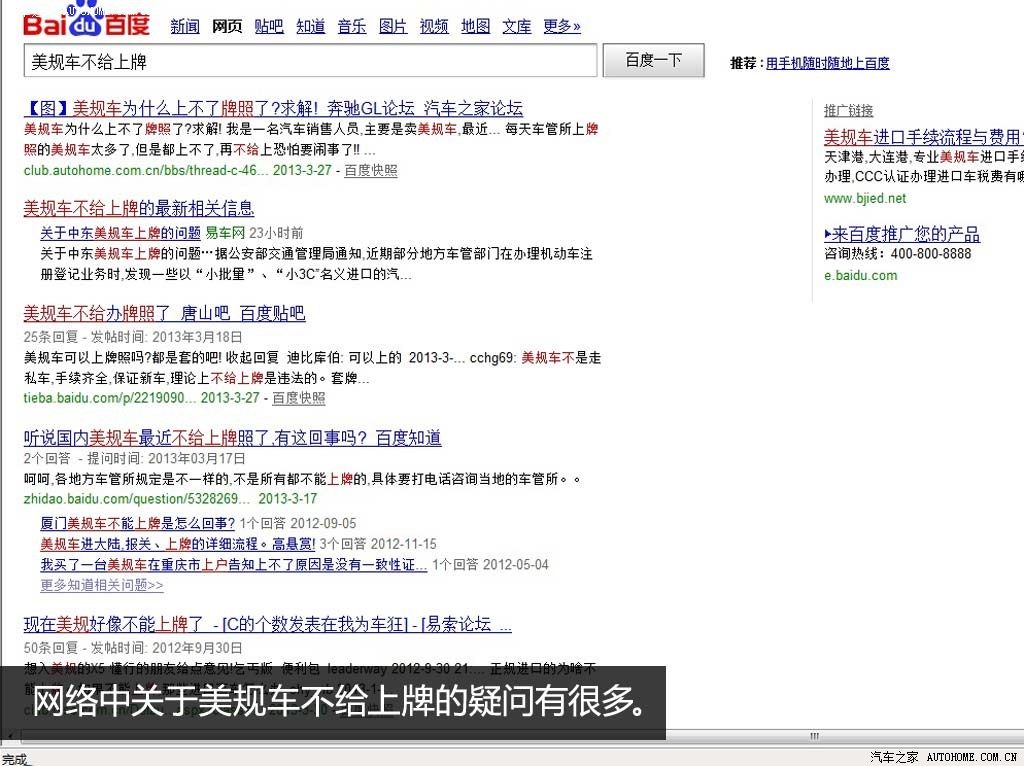Open 我买了一台美规车在重庆市上户 question
This screenshot has height=766, width=1024.
pyautogui.click(x=234, y=564)
